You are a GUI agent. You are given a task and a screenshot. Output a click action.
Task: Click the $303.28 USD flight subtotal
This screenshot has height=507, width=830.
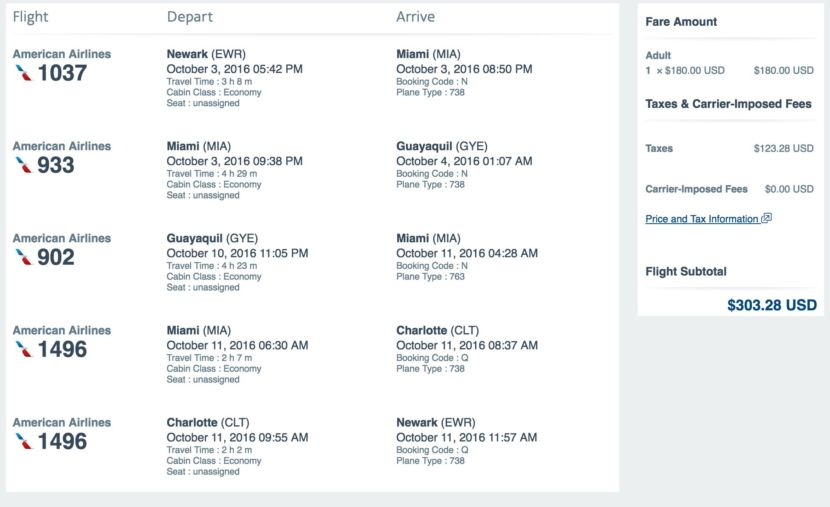point(771,305)
